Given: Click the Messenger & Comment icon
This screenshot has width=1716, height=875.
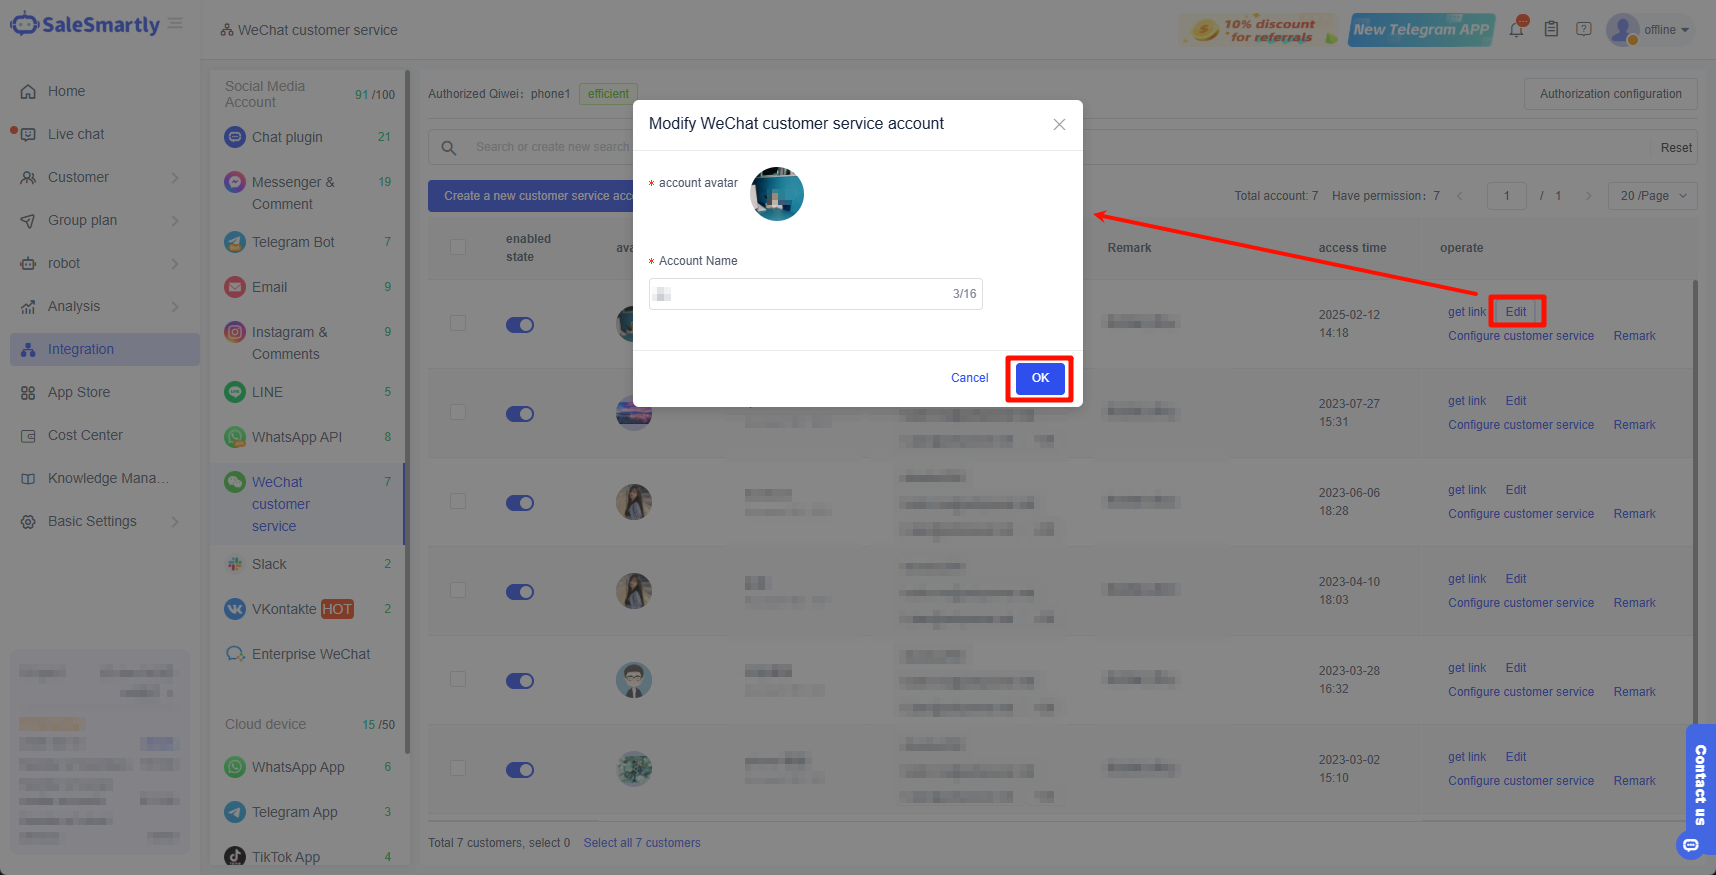Looking at the screenshot, I should 235,182.
